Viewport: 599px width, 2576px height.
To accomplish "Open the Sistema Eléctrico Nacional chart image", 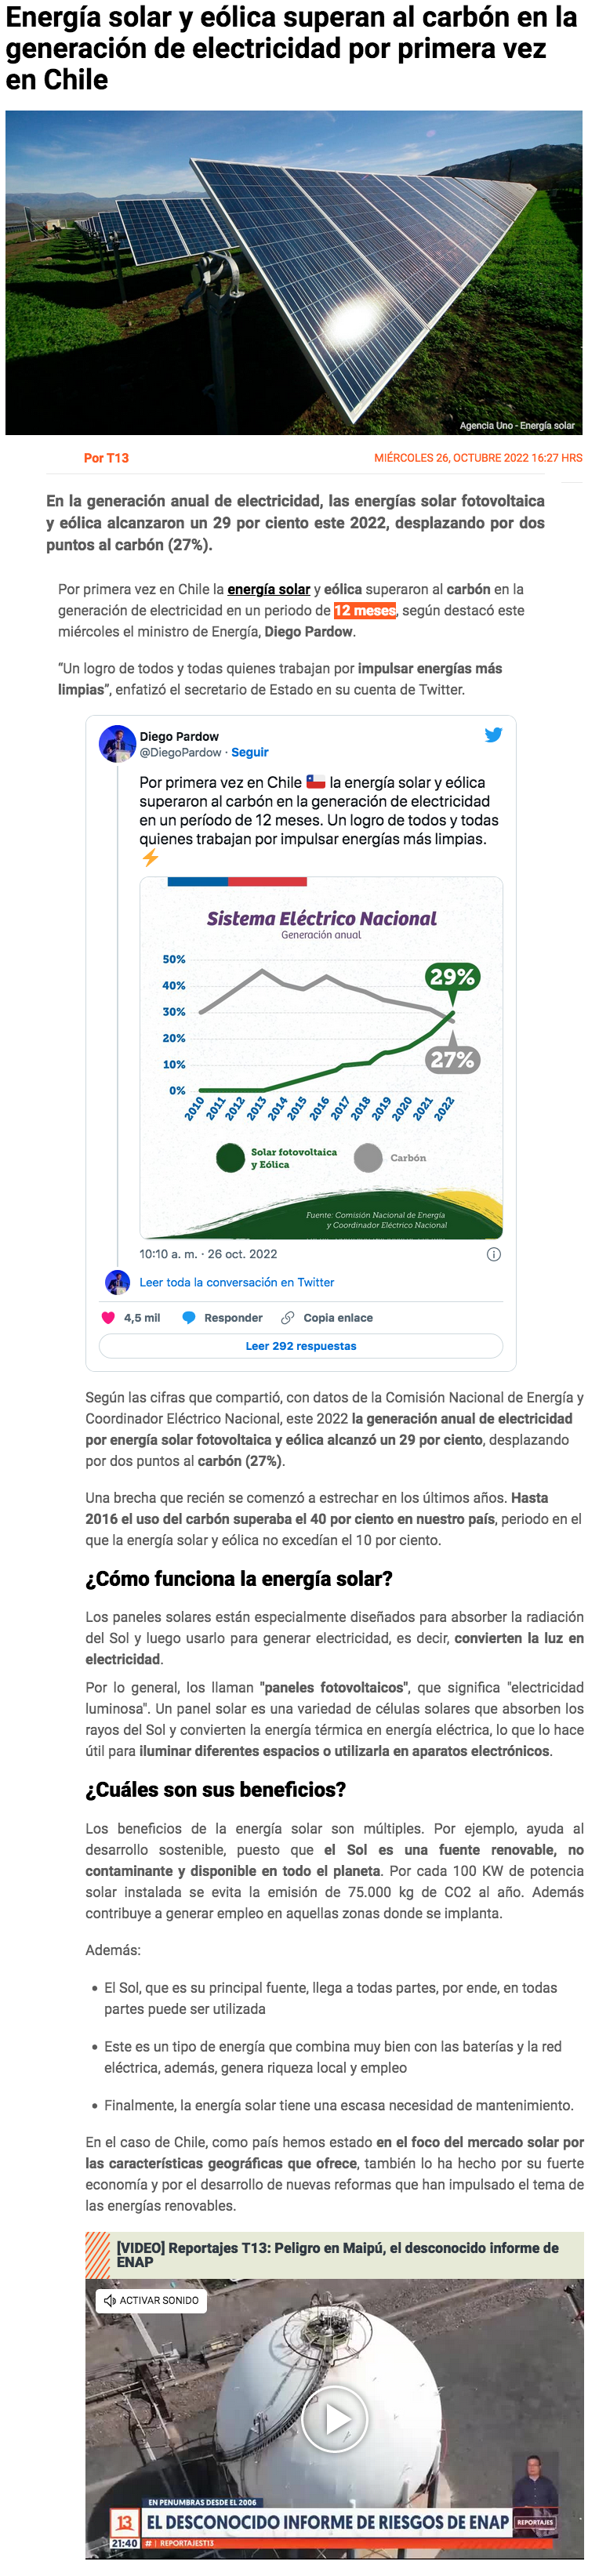I will (x=321, y=1057).
